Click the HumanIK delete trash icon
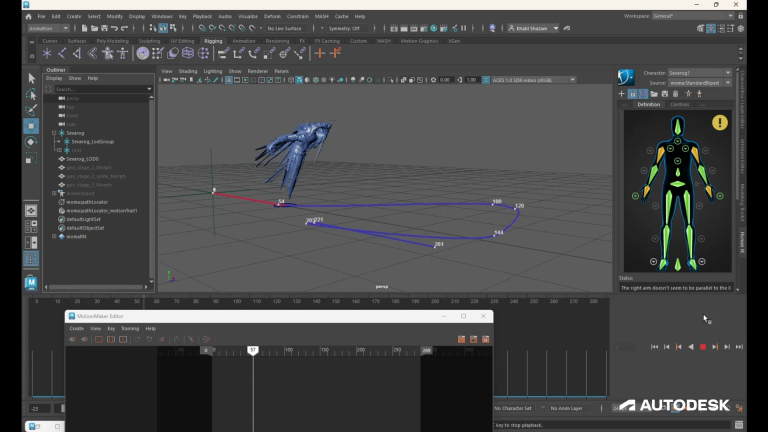Screen dimensions: 768x432 point(675,94)
